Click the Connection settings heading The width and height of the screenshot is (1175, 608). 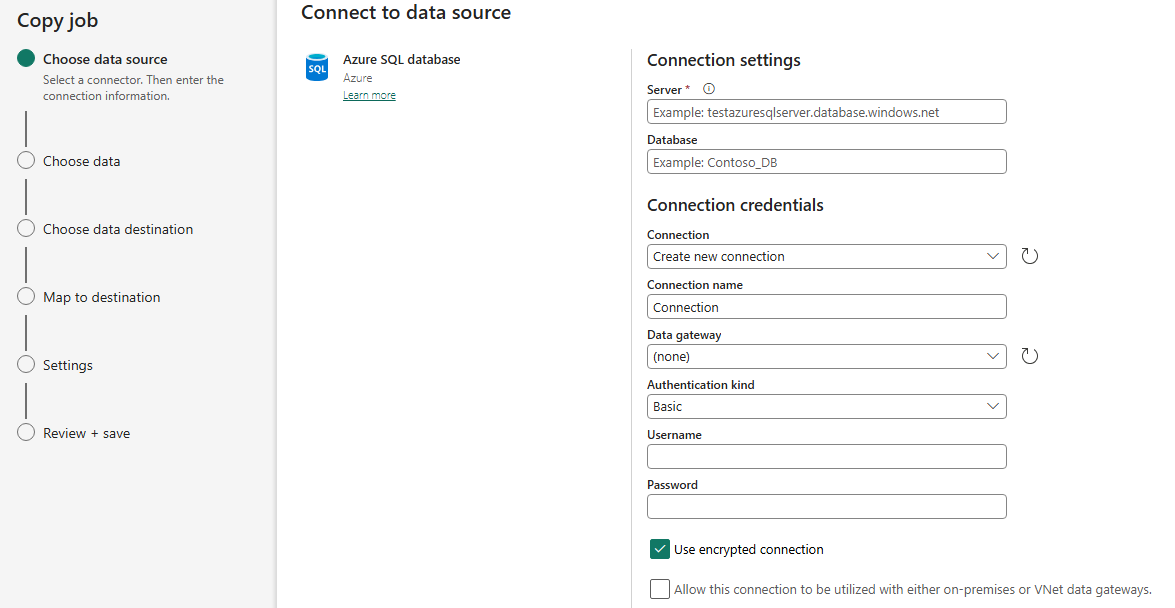point(723,60)
